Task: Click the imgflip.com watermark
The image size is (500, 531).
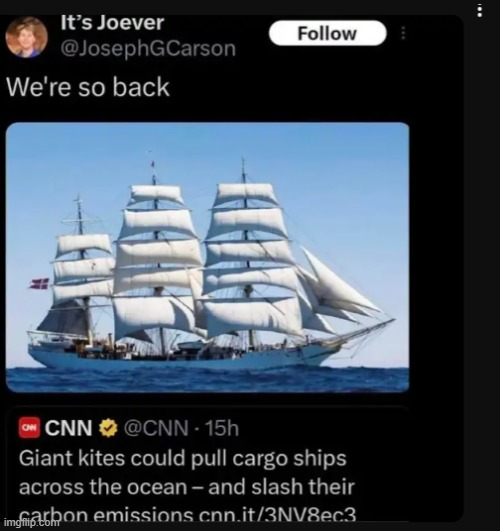Action: click(x=32, y=522)
